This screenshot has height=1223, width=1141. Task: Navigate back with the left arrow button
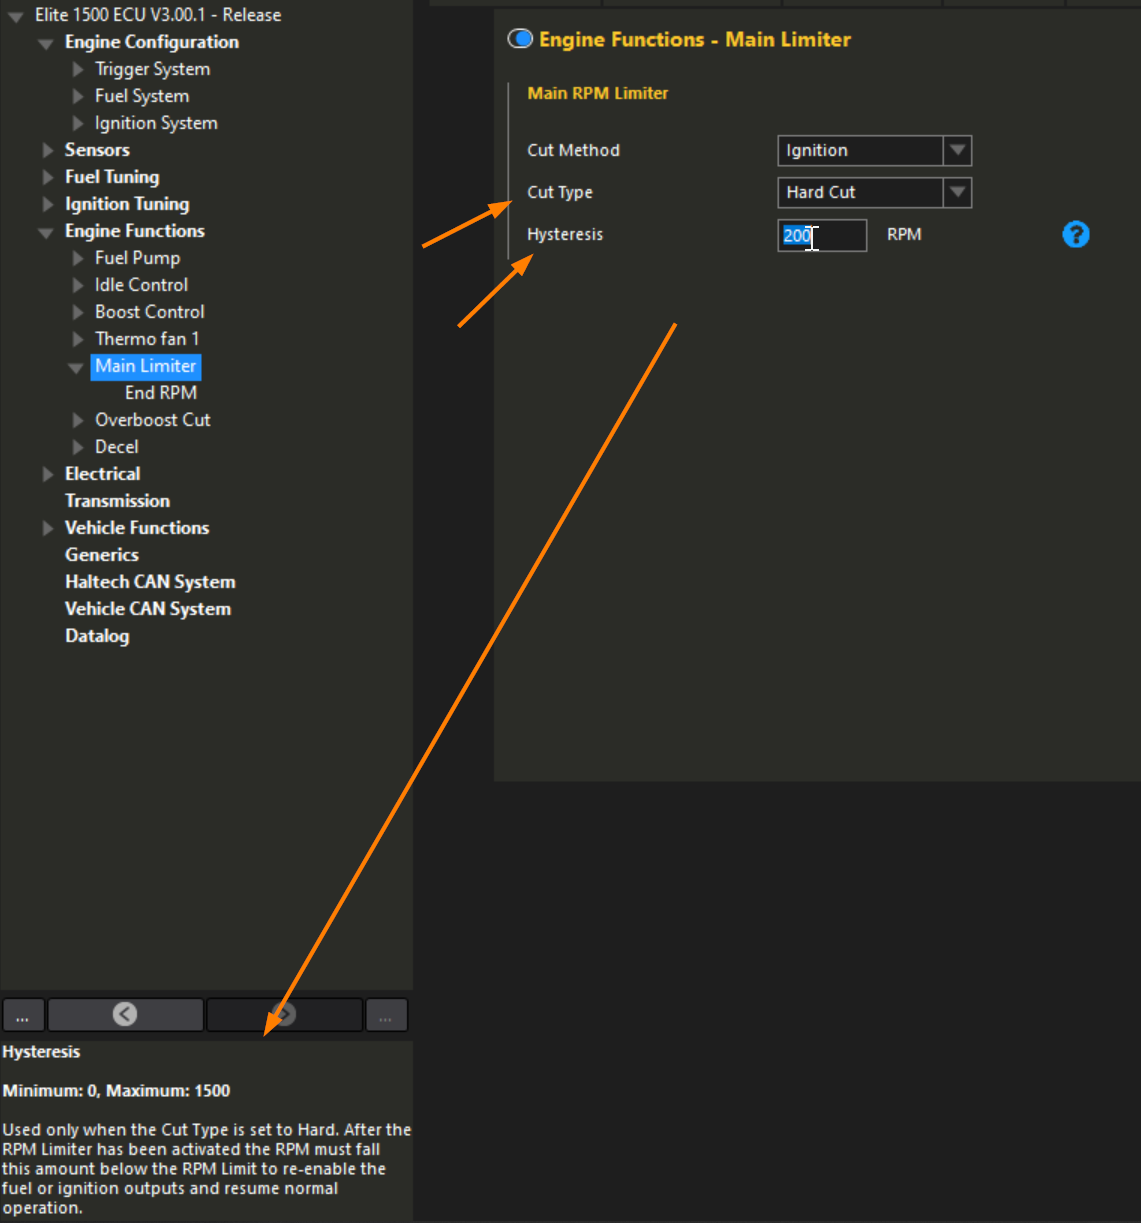point(124,1014)
